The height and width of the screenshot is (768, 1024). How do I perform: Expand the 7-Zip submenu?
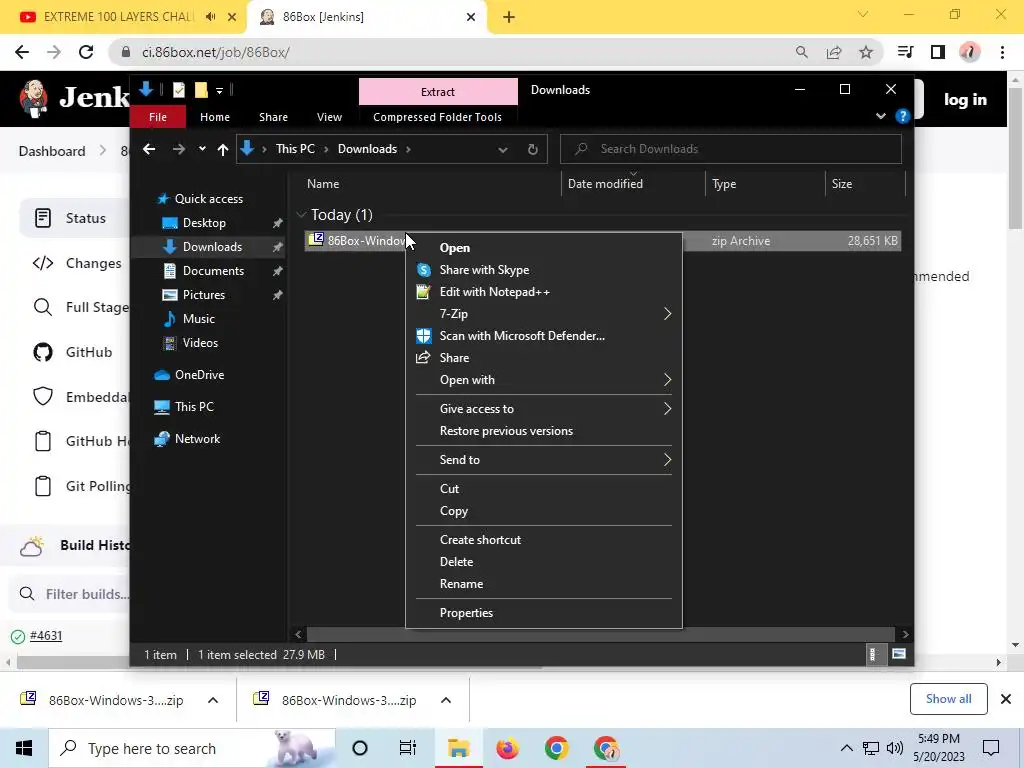pos(667,314)
